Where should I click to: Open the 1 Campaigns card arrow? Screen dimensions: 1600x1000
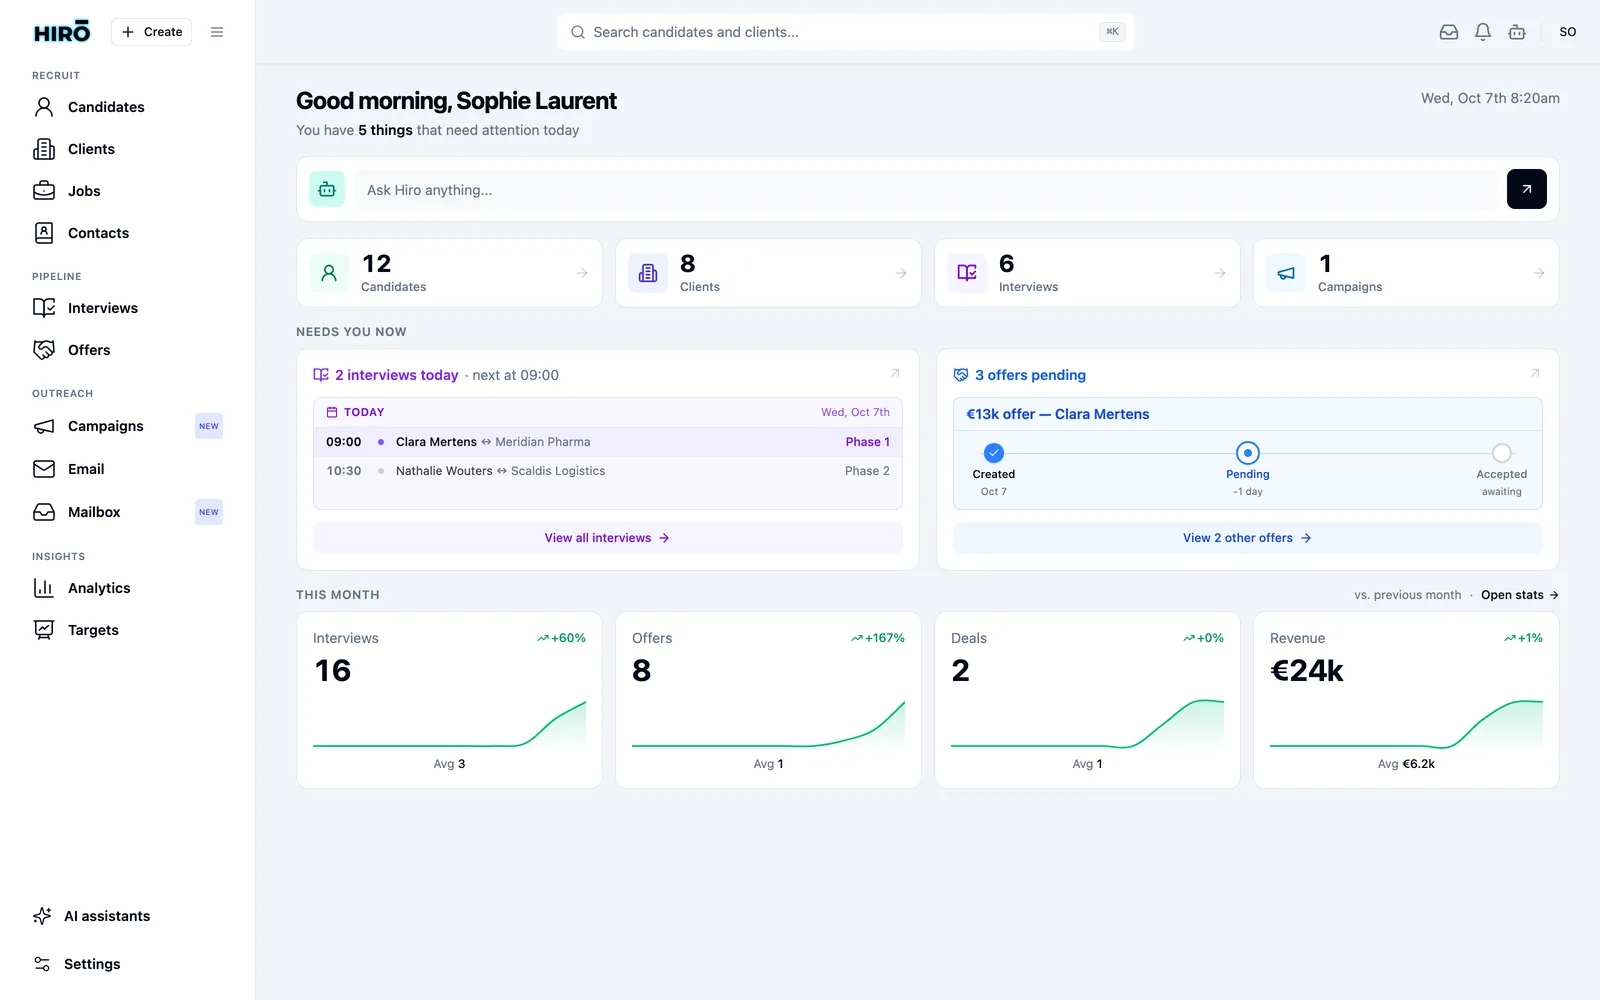click(1539, 273)
